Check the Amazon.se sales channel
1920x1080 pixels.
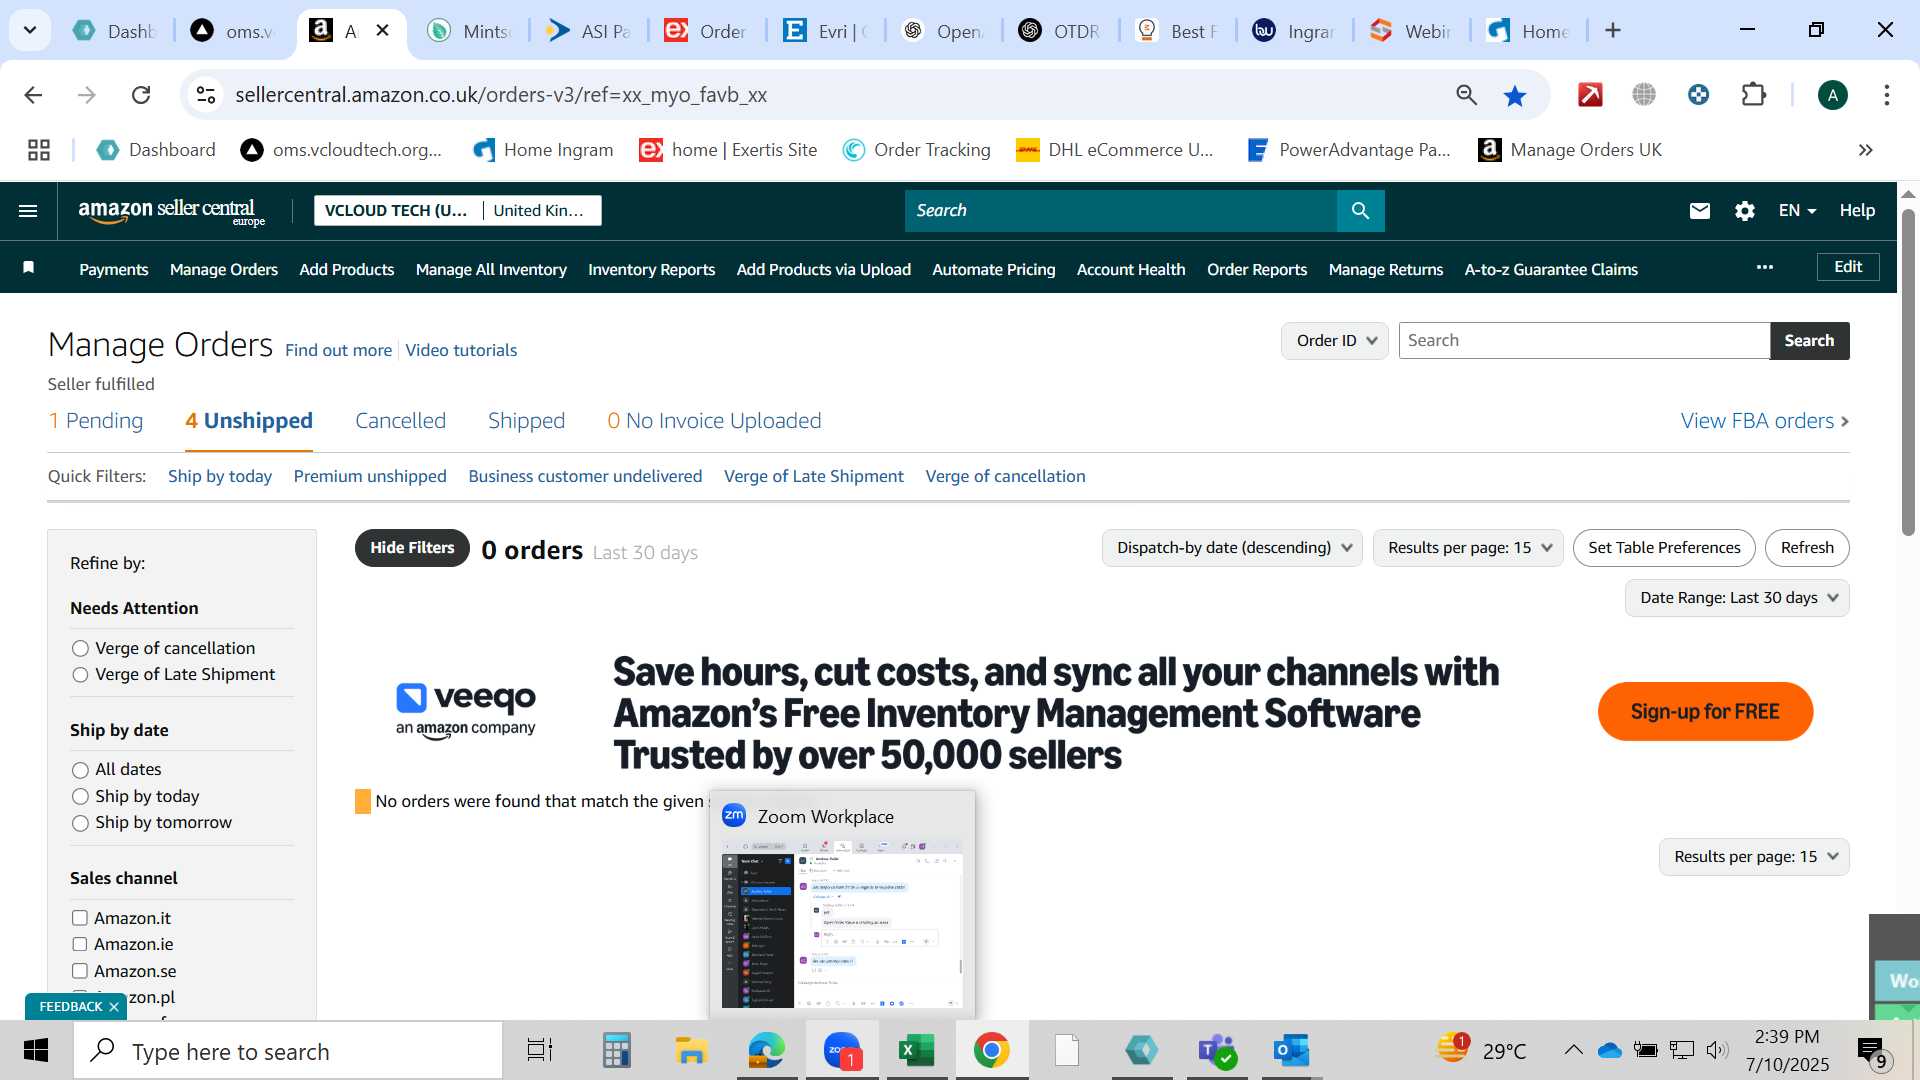click(x=80, y=971)
